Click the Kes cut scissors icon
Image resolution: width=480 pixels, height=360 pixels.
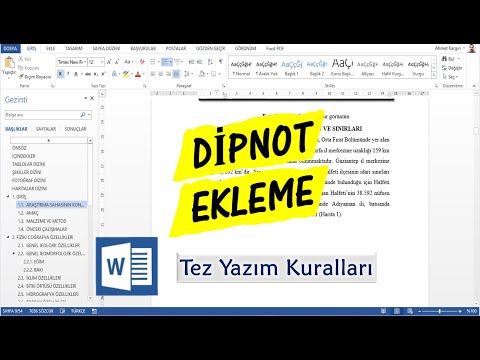tap(21, 59)
